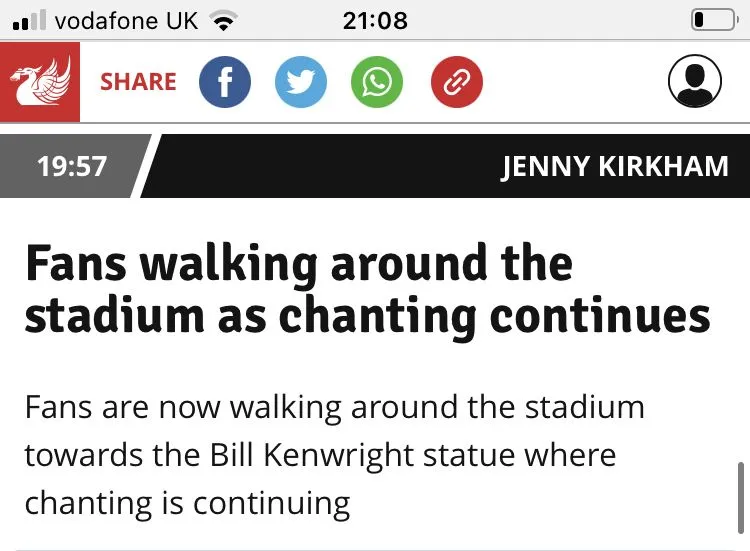Tap the 'chanting is continuing' final text line
The height and width of the screenshot is (551, 750).
(187, 502)
